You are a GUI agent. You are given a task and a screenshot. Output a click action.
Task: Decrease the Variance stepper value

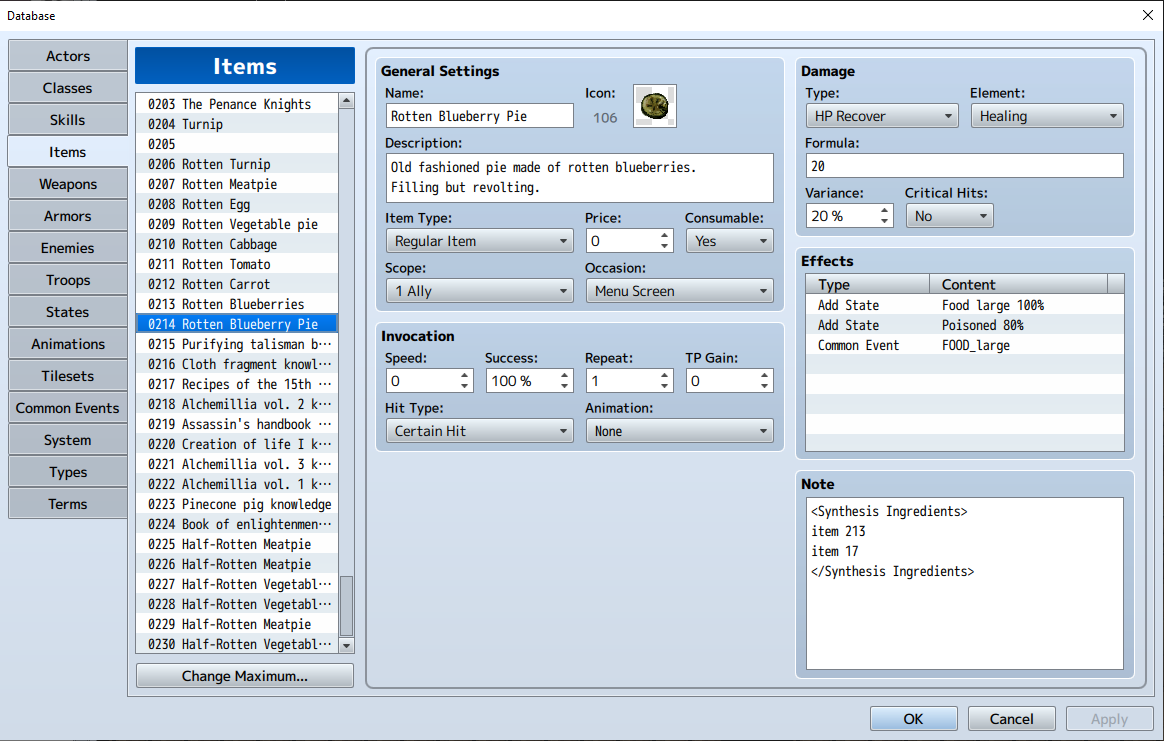(x=885, y=221)
